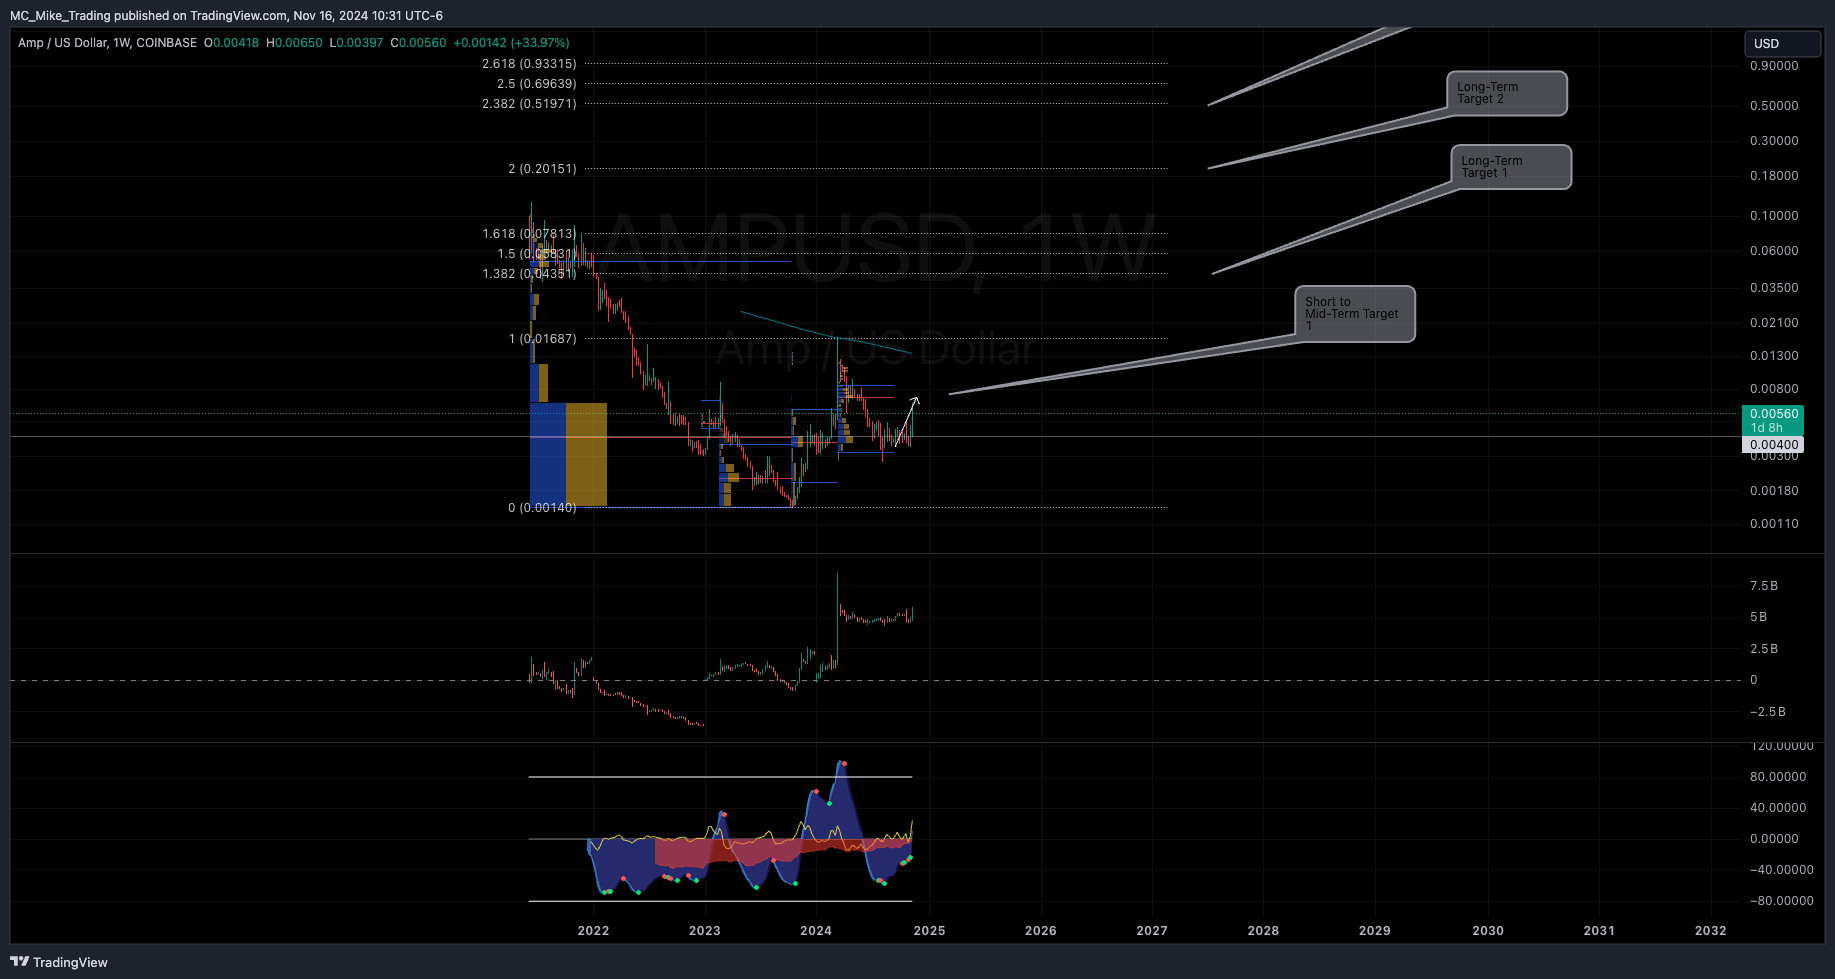The image size is (1835, 979).
Task: Click the 2022 year on time axis
Action: pyautogui.click(x=593, y=931)
